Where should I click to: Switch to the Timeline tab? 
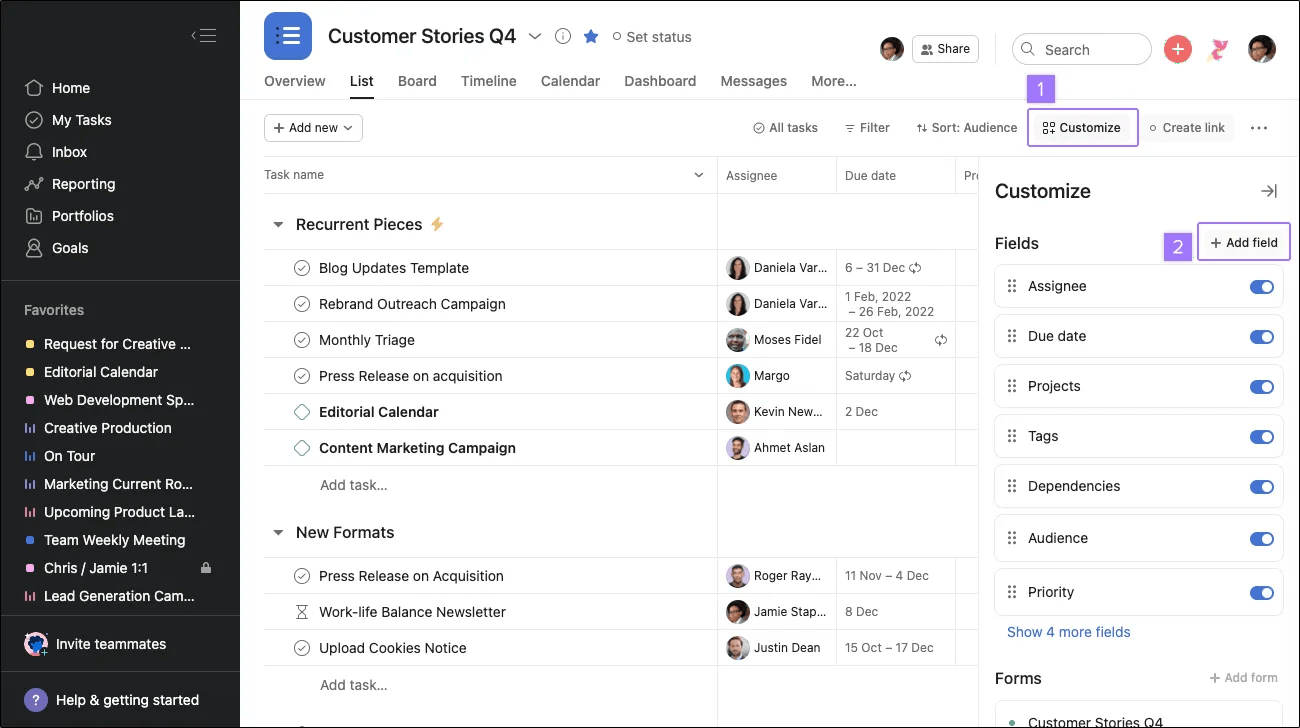tap(488, 81)
